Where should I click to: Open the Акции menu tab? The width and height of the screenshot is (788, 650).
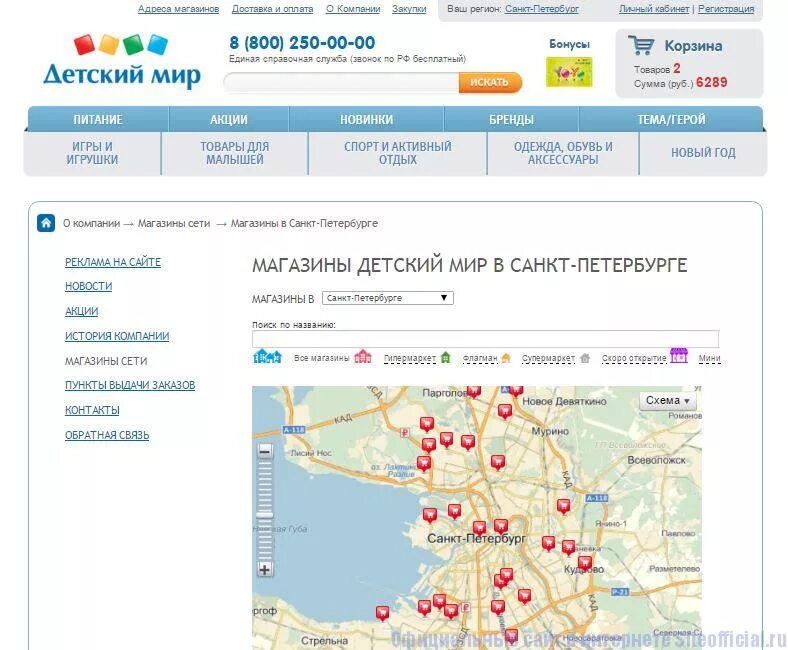[x=229, y=119]
